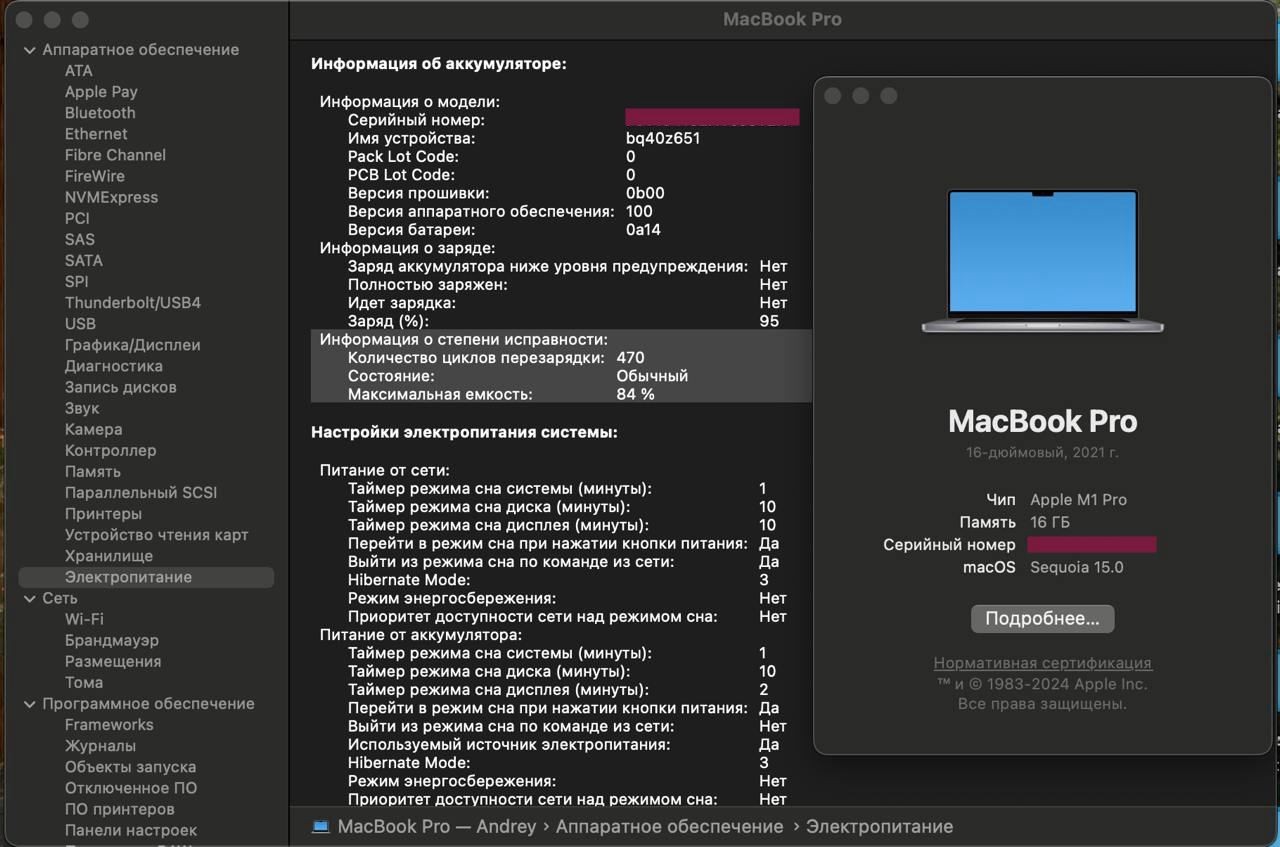Click Аппаратное обеспечение in the bottom path bar
Screen dimensions: 1280x847
click(x=669, y=827)
